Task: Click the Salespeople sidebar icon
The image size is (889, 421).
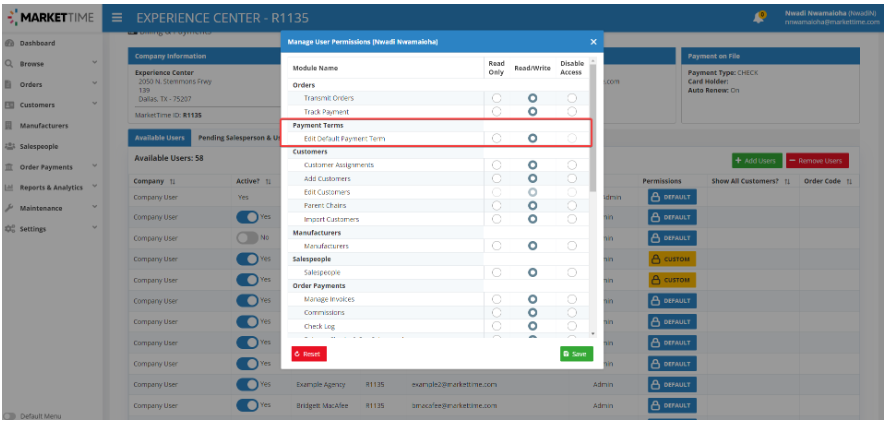Action: [9, 146]
